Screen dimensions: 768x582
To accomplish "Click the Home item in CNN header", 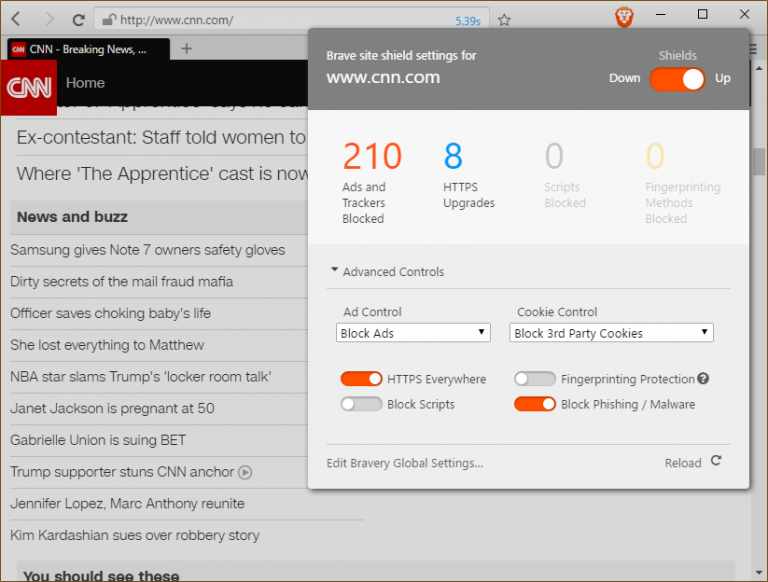I will pyautogui.click(x=85, y=83).
